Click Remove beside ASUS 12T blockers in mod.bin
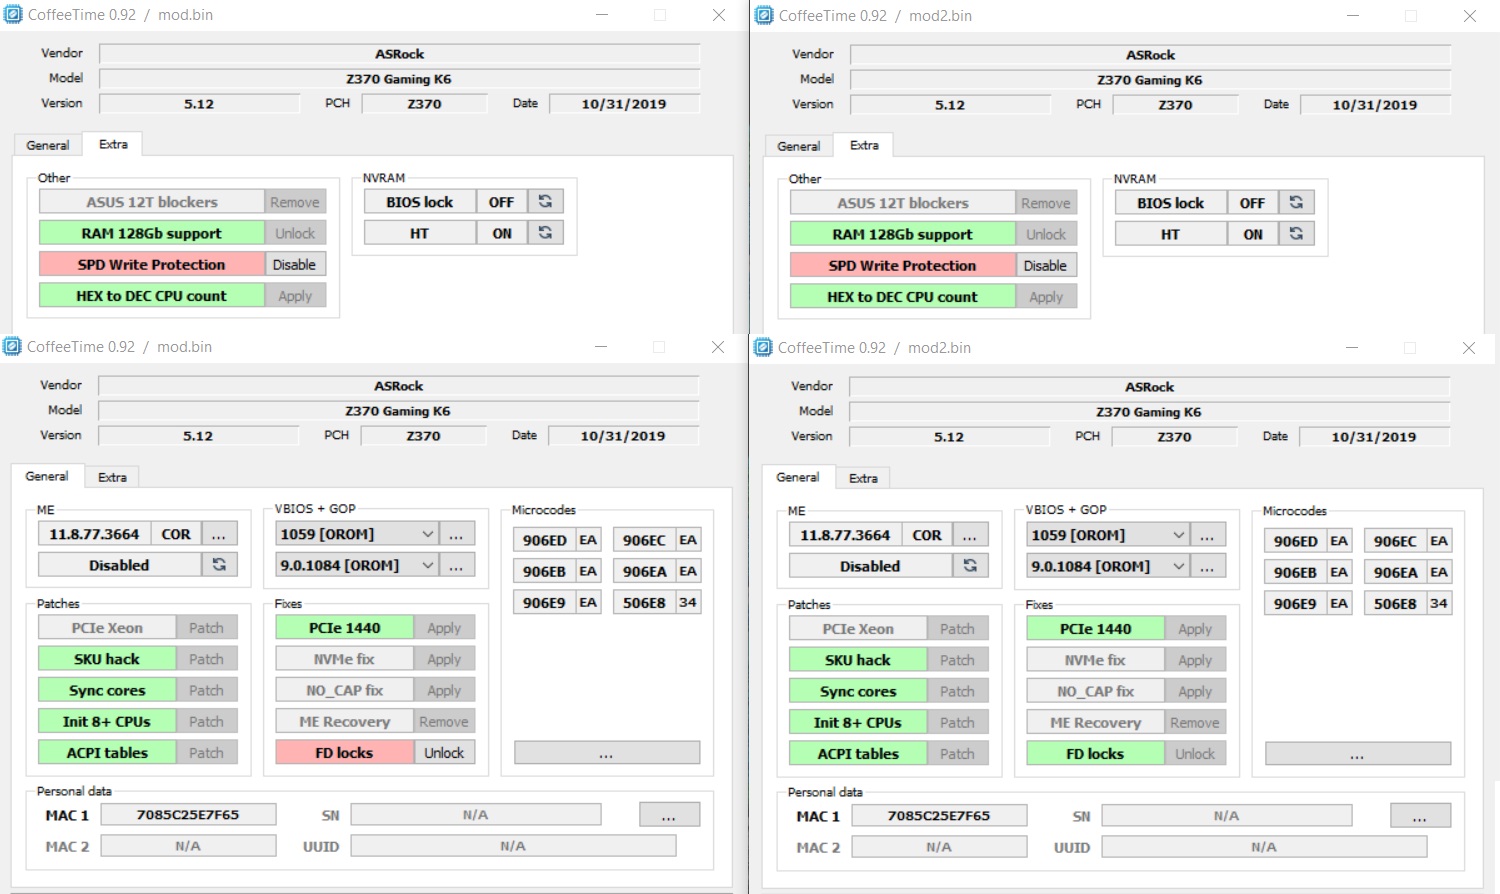This screenshot has height=894, width=1500. click(295, 202)
